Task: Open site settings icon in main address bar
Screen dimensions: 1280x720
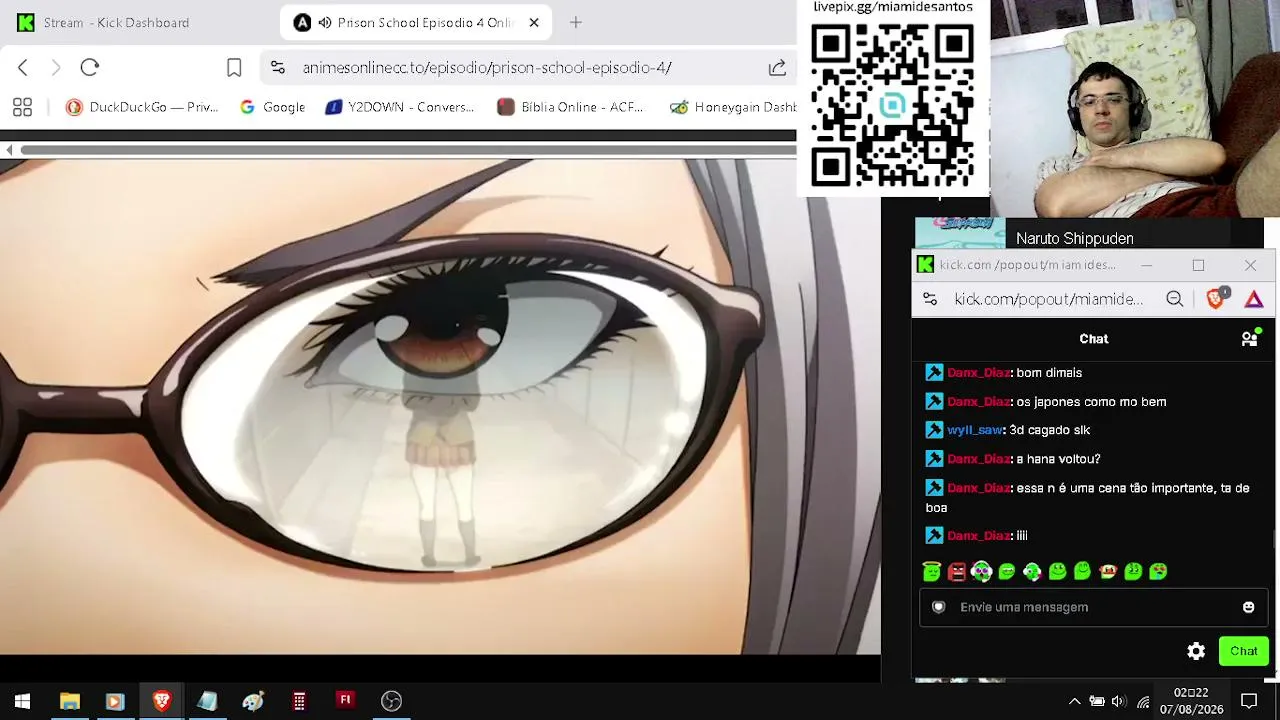Action: [278, 67]
